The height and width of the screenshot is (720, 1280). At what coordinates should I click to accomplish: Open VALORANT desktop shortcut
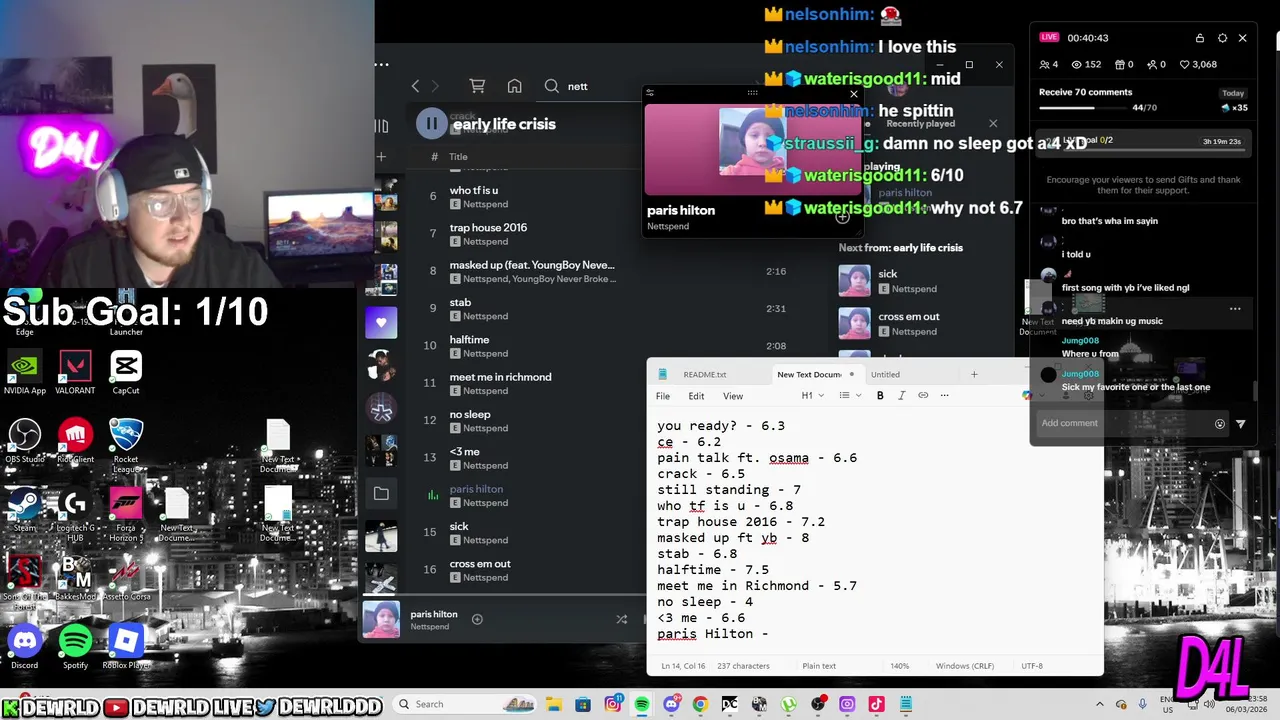(x=75, y=373)
